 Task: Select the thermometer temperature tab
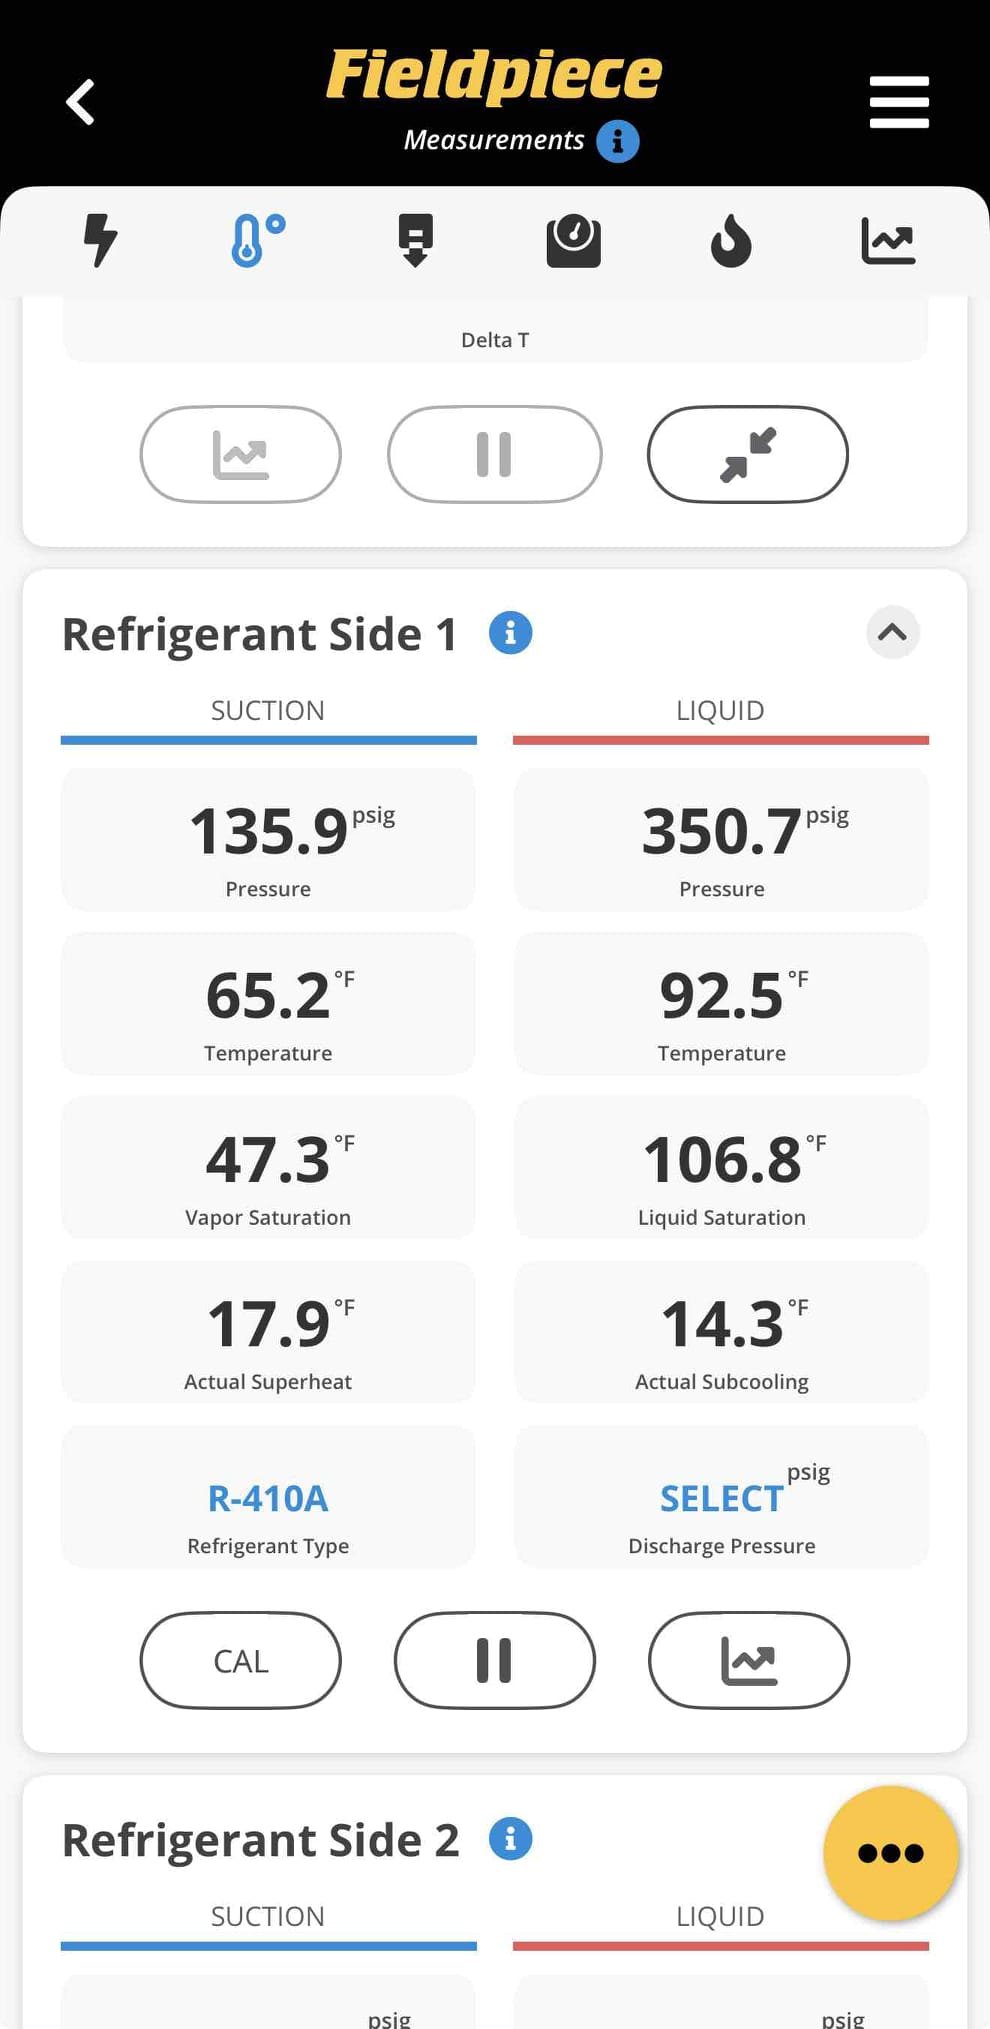pyautogui.click(x=258, y=241)
